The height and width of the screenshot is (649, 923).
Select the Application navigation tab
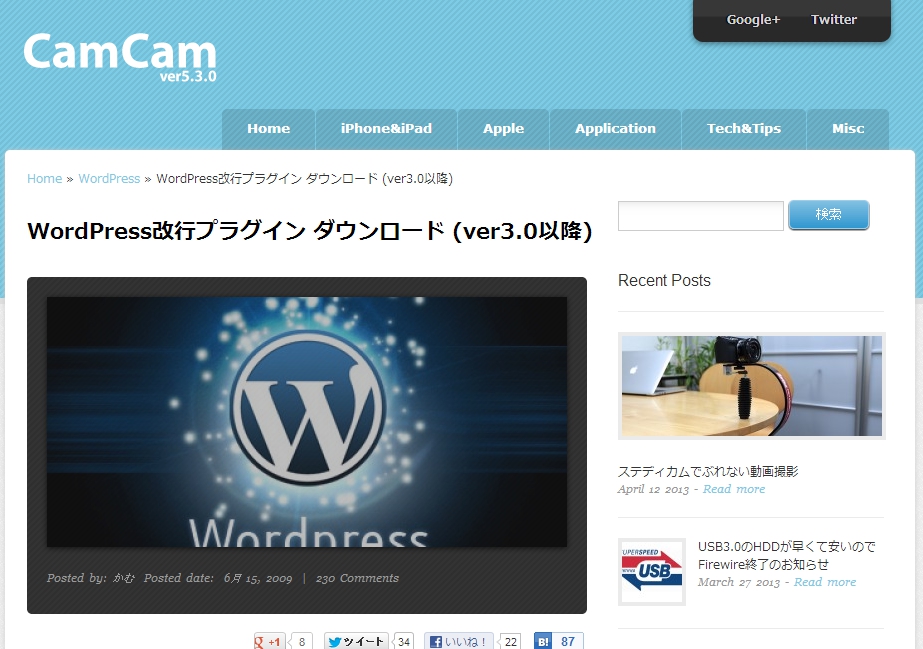click(615, 129)
